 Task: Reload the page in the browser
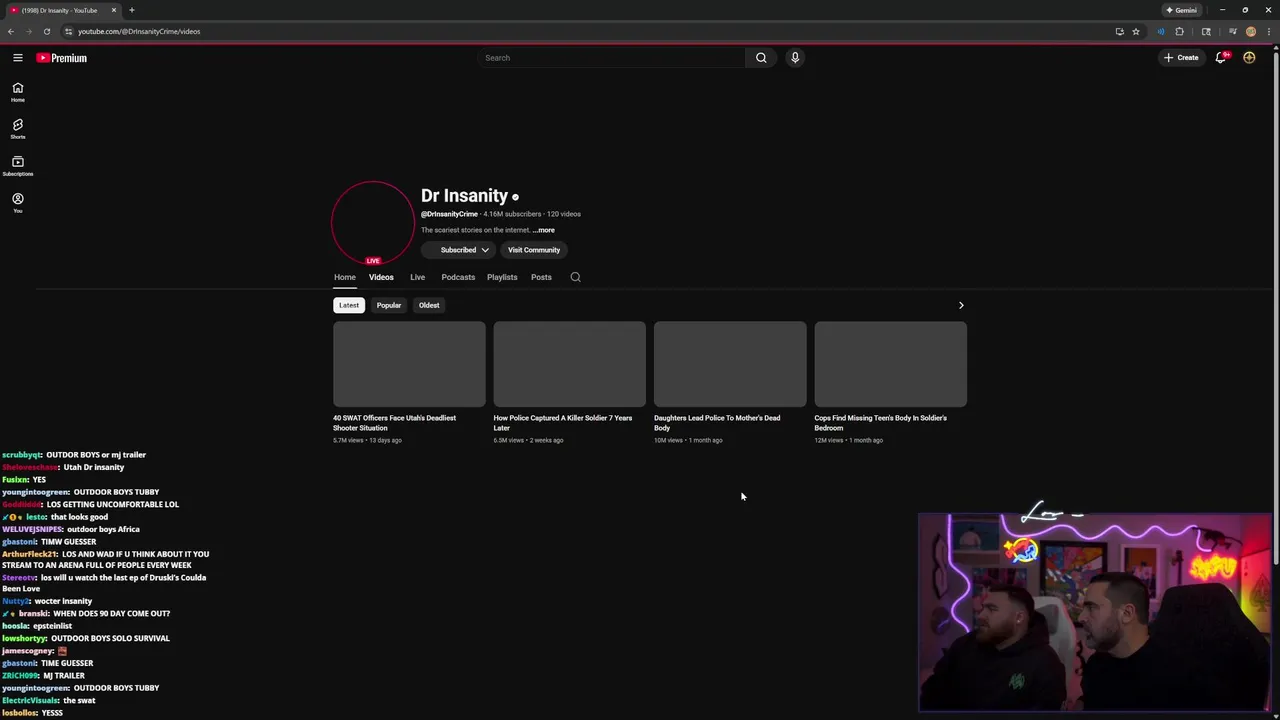(x=47, y=31)
